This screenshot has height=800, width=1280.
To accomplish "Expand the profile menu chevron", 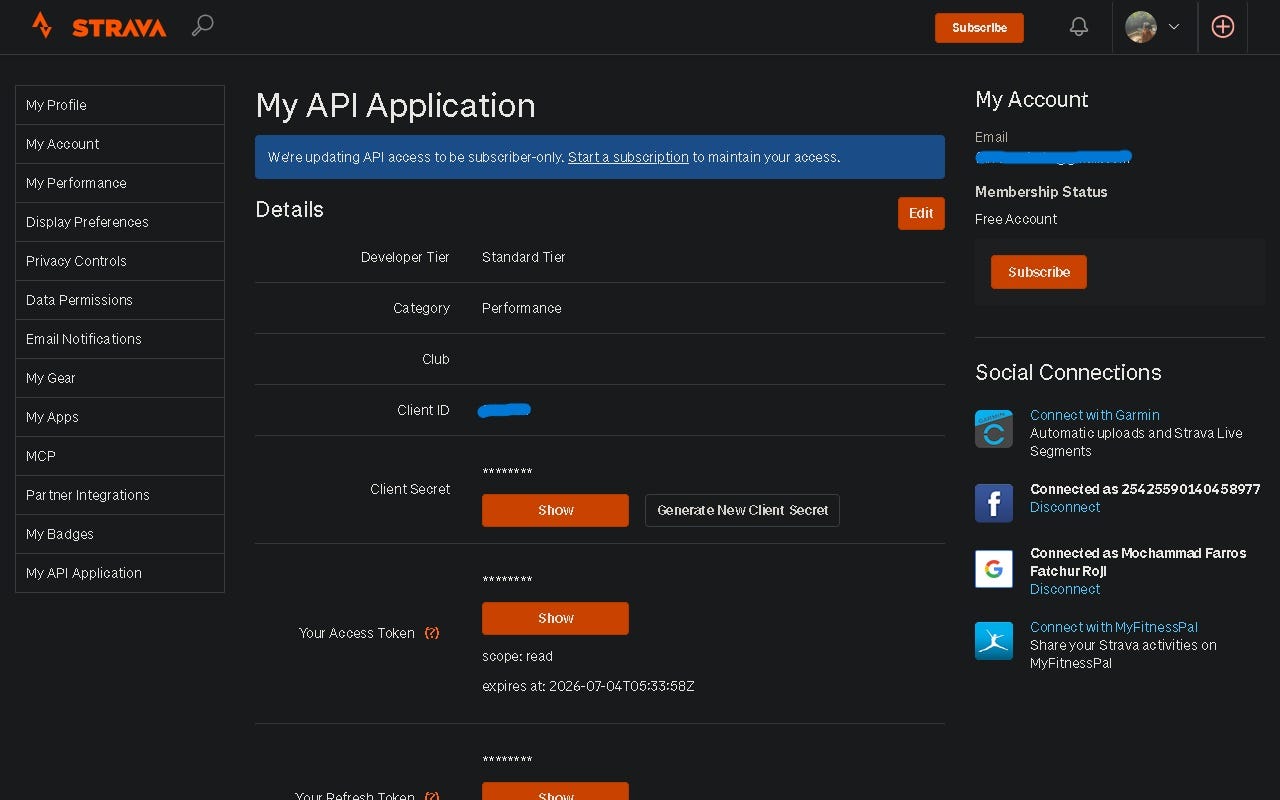I will (x=1174, y=27).
